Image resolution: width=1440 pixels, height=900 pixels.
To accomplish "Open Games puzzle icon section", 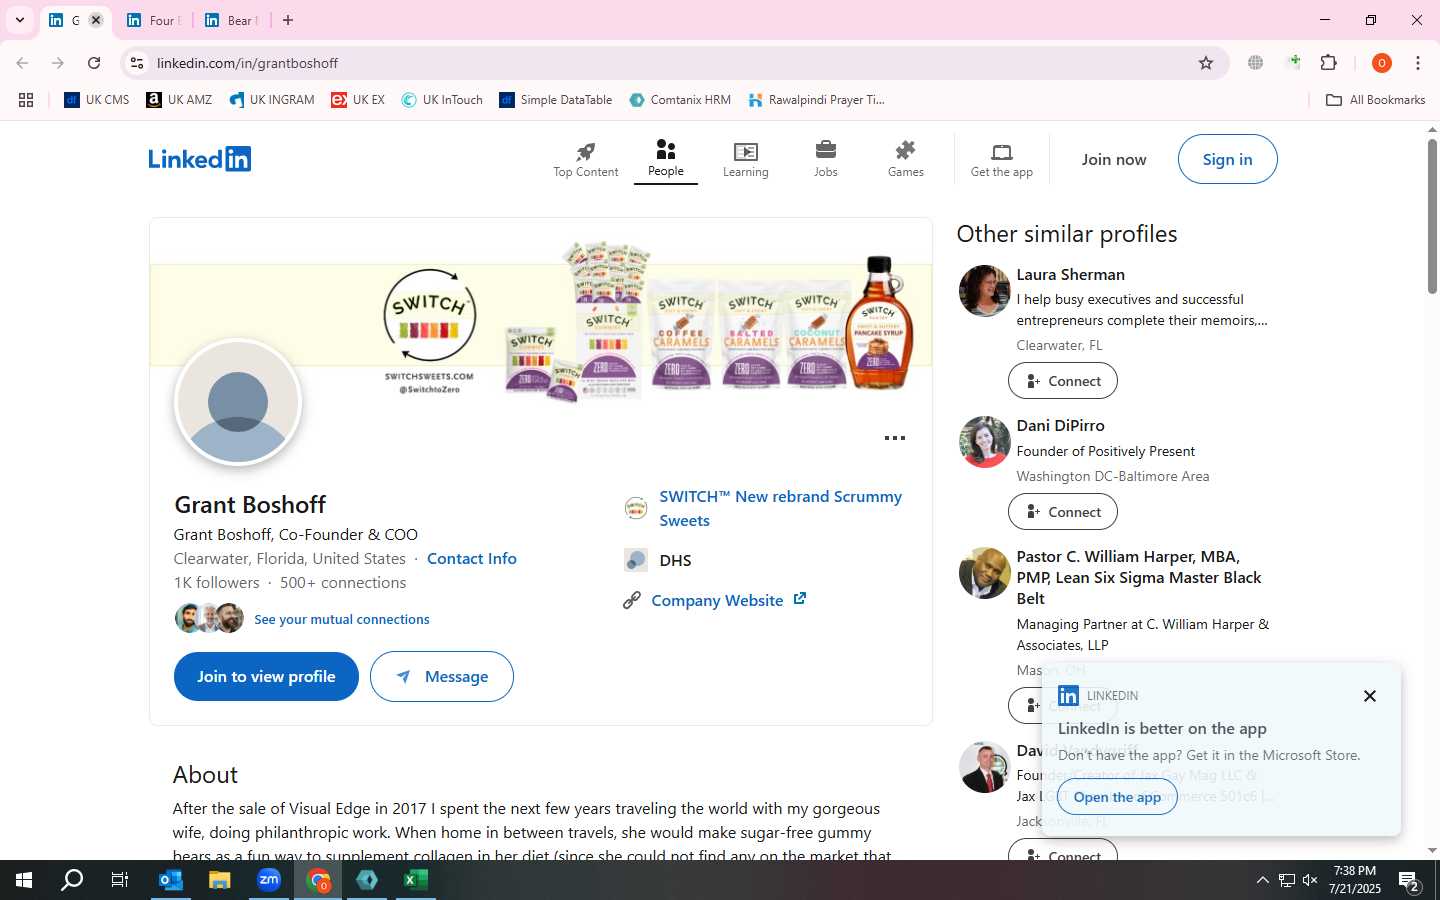I will click(x=906, y=160).
